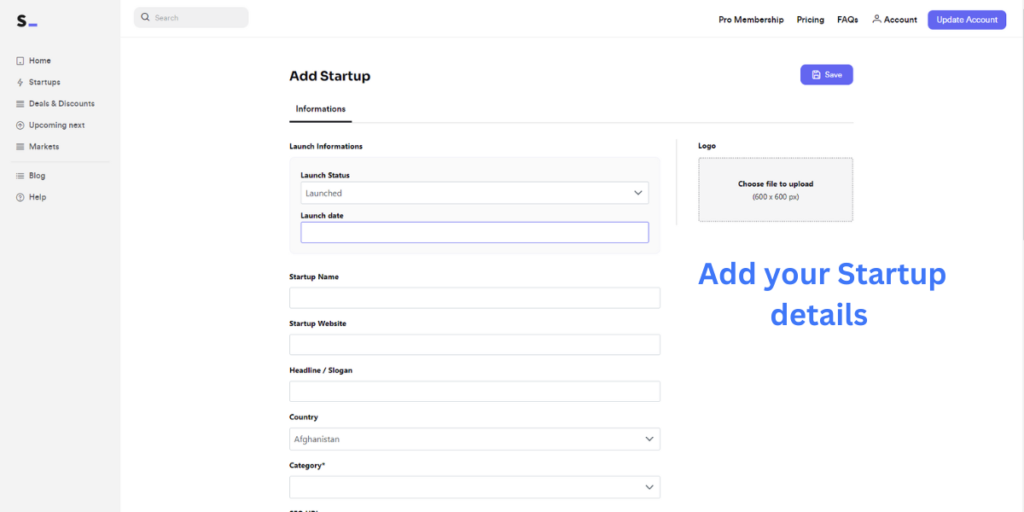The height and width of the screenshot is (512, 1024).
Task: Click the Blog list icon
Action: [20, 176]
